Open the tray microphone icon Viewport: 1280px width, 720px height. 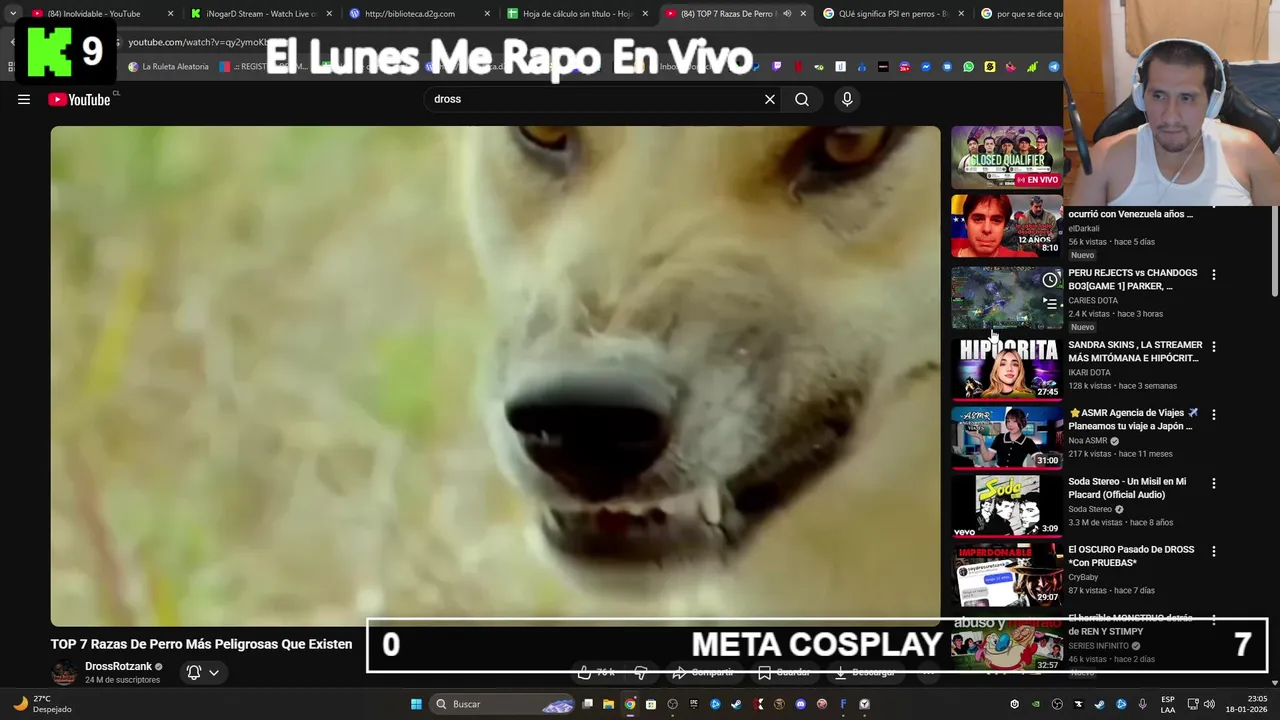click(x=1142, y=704)
